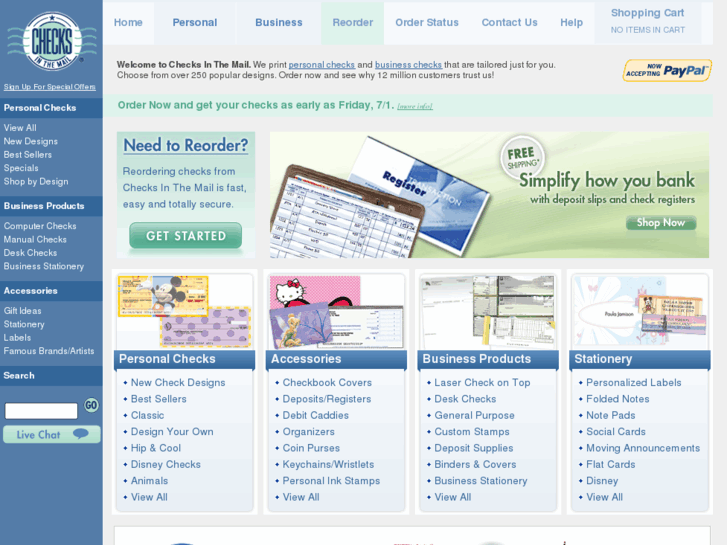The width and height of the screenshot is (727, 545).
Task: Click the GO search button
Action: click(x=91, y=405)
